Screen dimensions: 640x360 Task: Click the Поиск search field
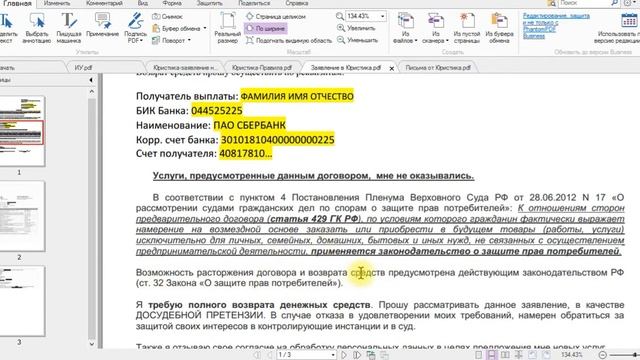point(584,3)
